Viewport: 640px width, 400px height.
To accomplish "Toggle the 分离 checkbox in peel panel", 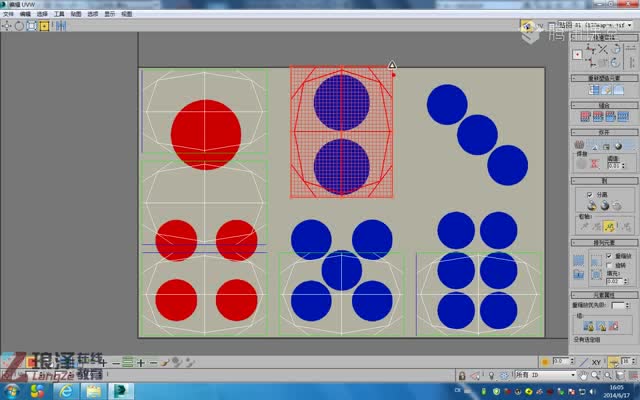I will pyautogui.click(x=590, y=195).
